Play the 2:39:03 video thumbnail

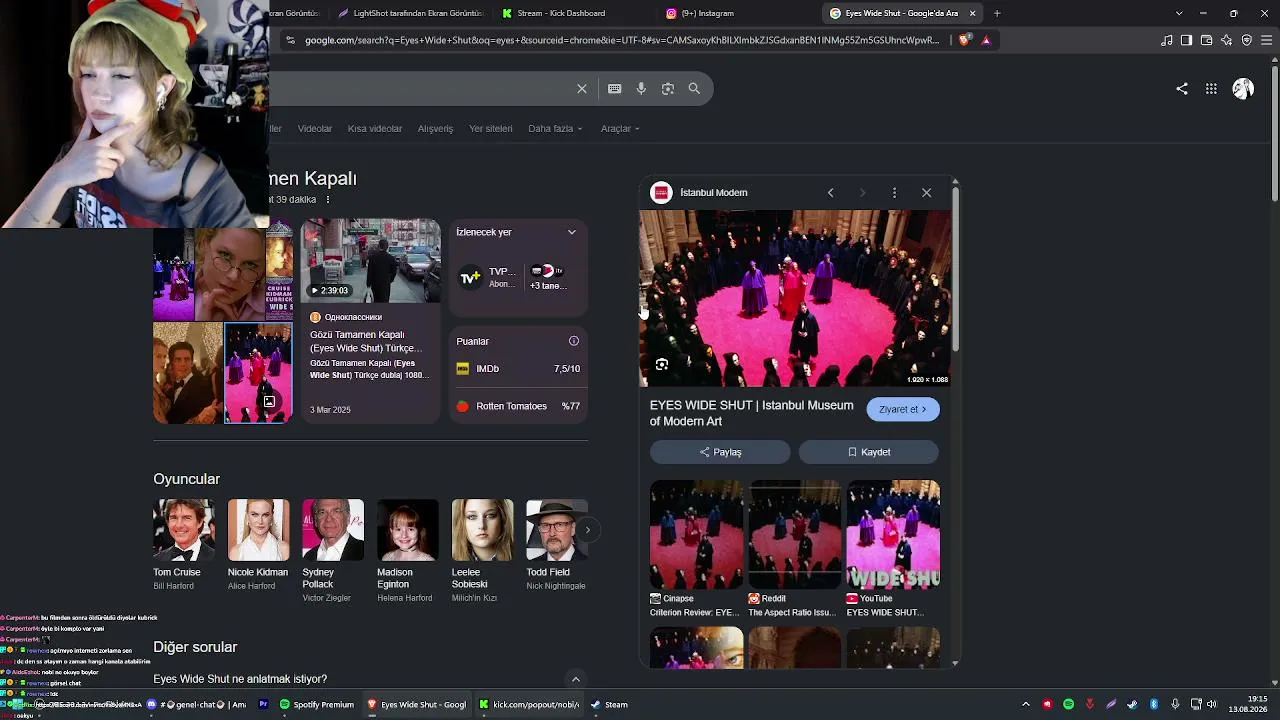point(370,260)
